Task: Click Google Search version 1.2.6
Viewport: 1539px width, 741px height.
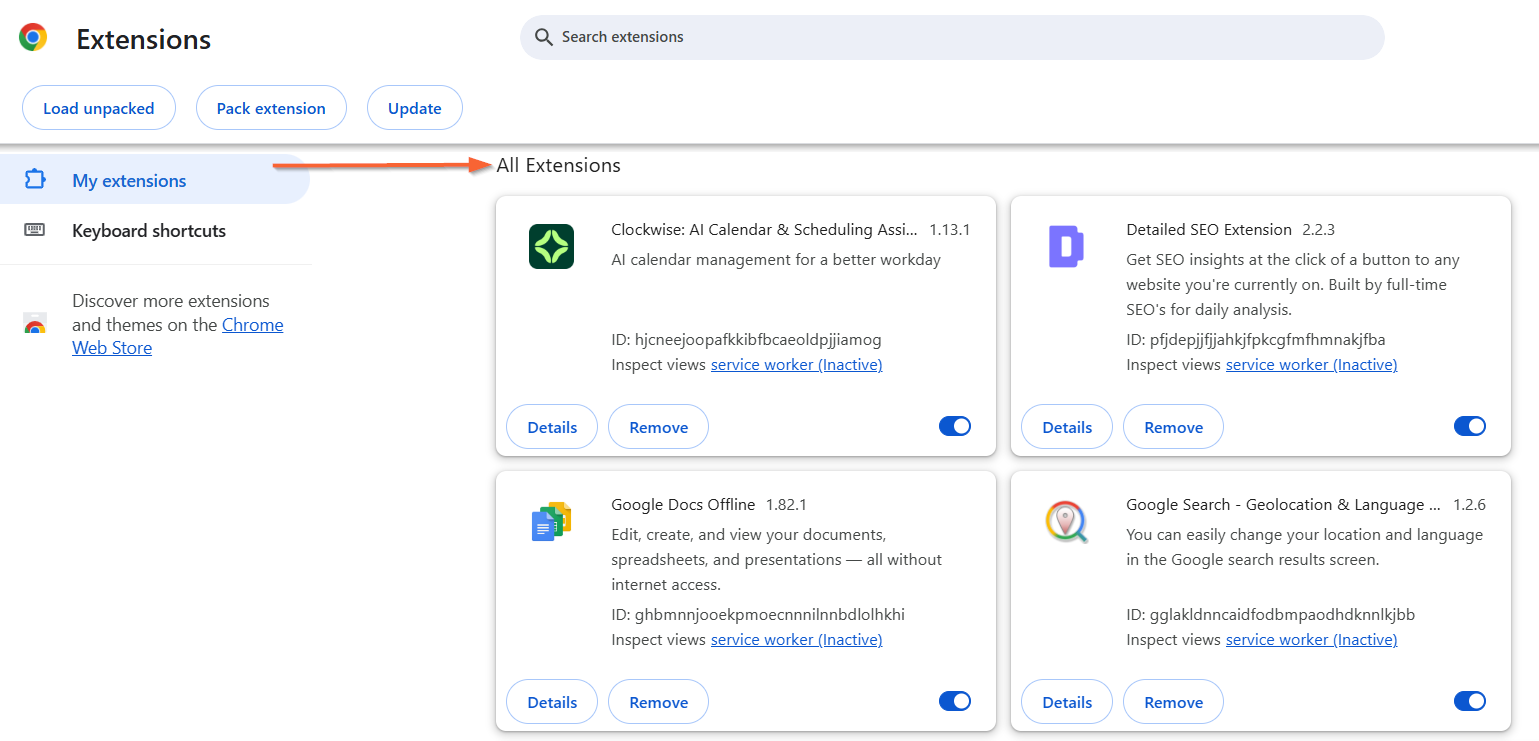Action: click(1469, 504)
